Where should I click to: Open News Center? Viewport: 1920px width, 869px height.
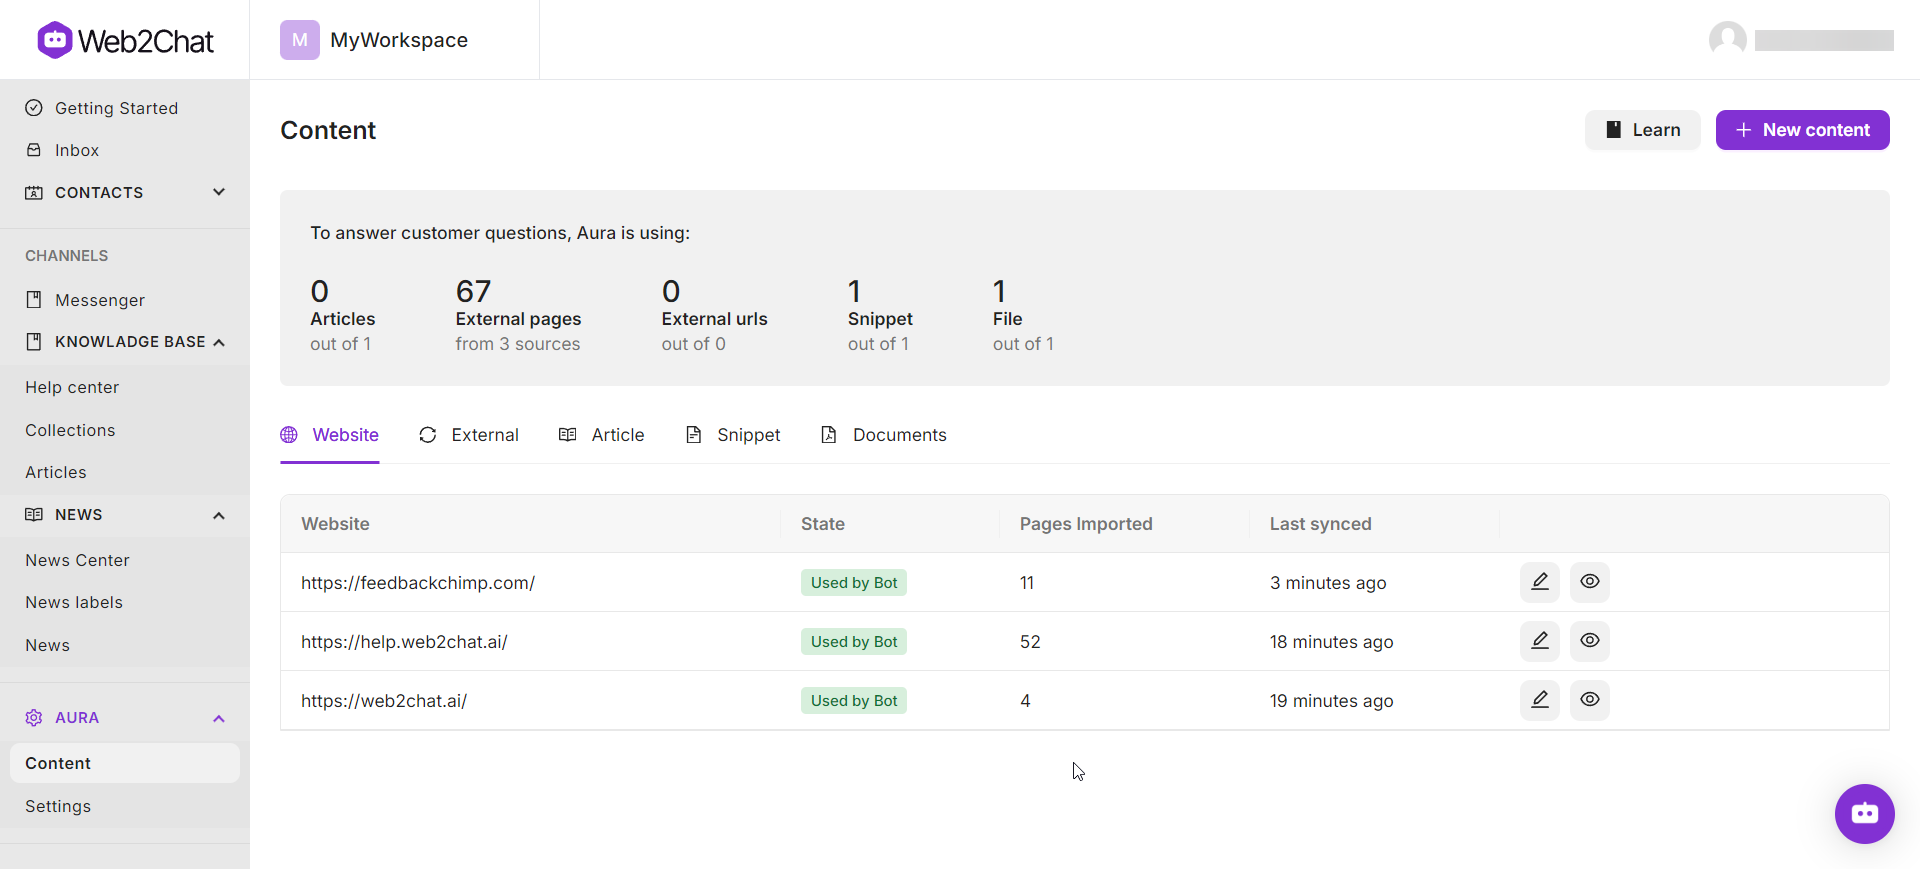pyautogui.click(x=77, y=560)
